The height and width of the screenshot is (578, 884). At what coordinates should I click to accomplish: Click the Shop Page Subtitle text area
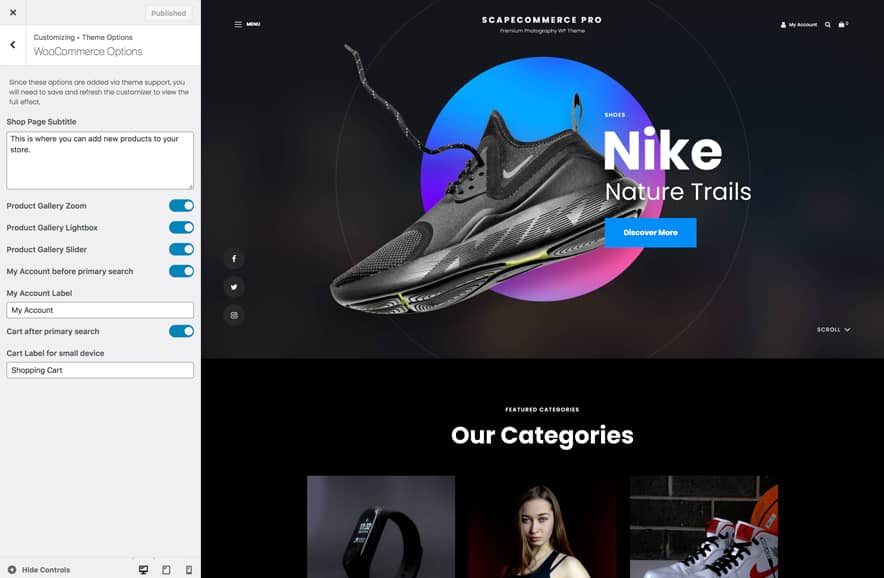[100, 160]
